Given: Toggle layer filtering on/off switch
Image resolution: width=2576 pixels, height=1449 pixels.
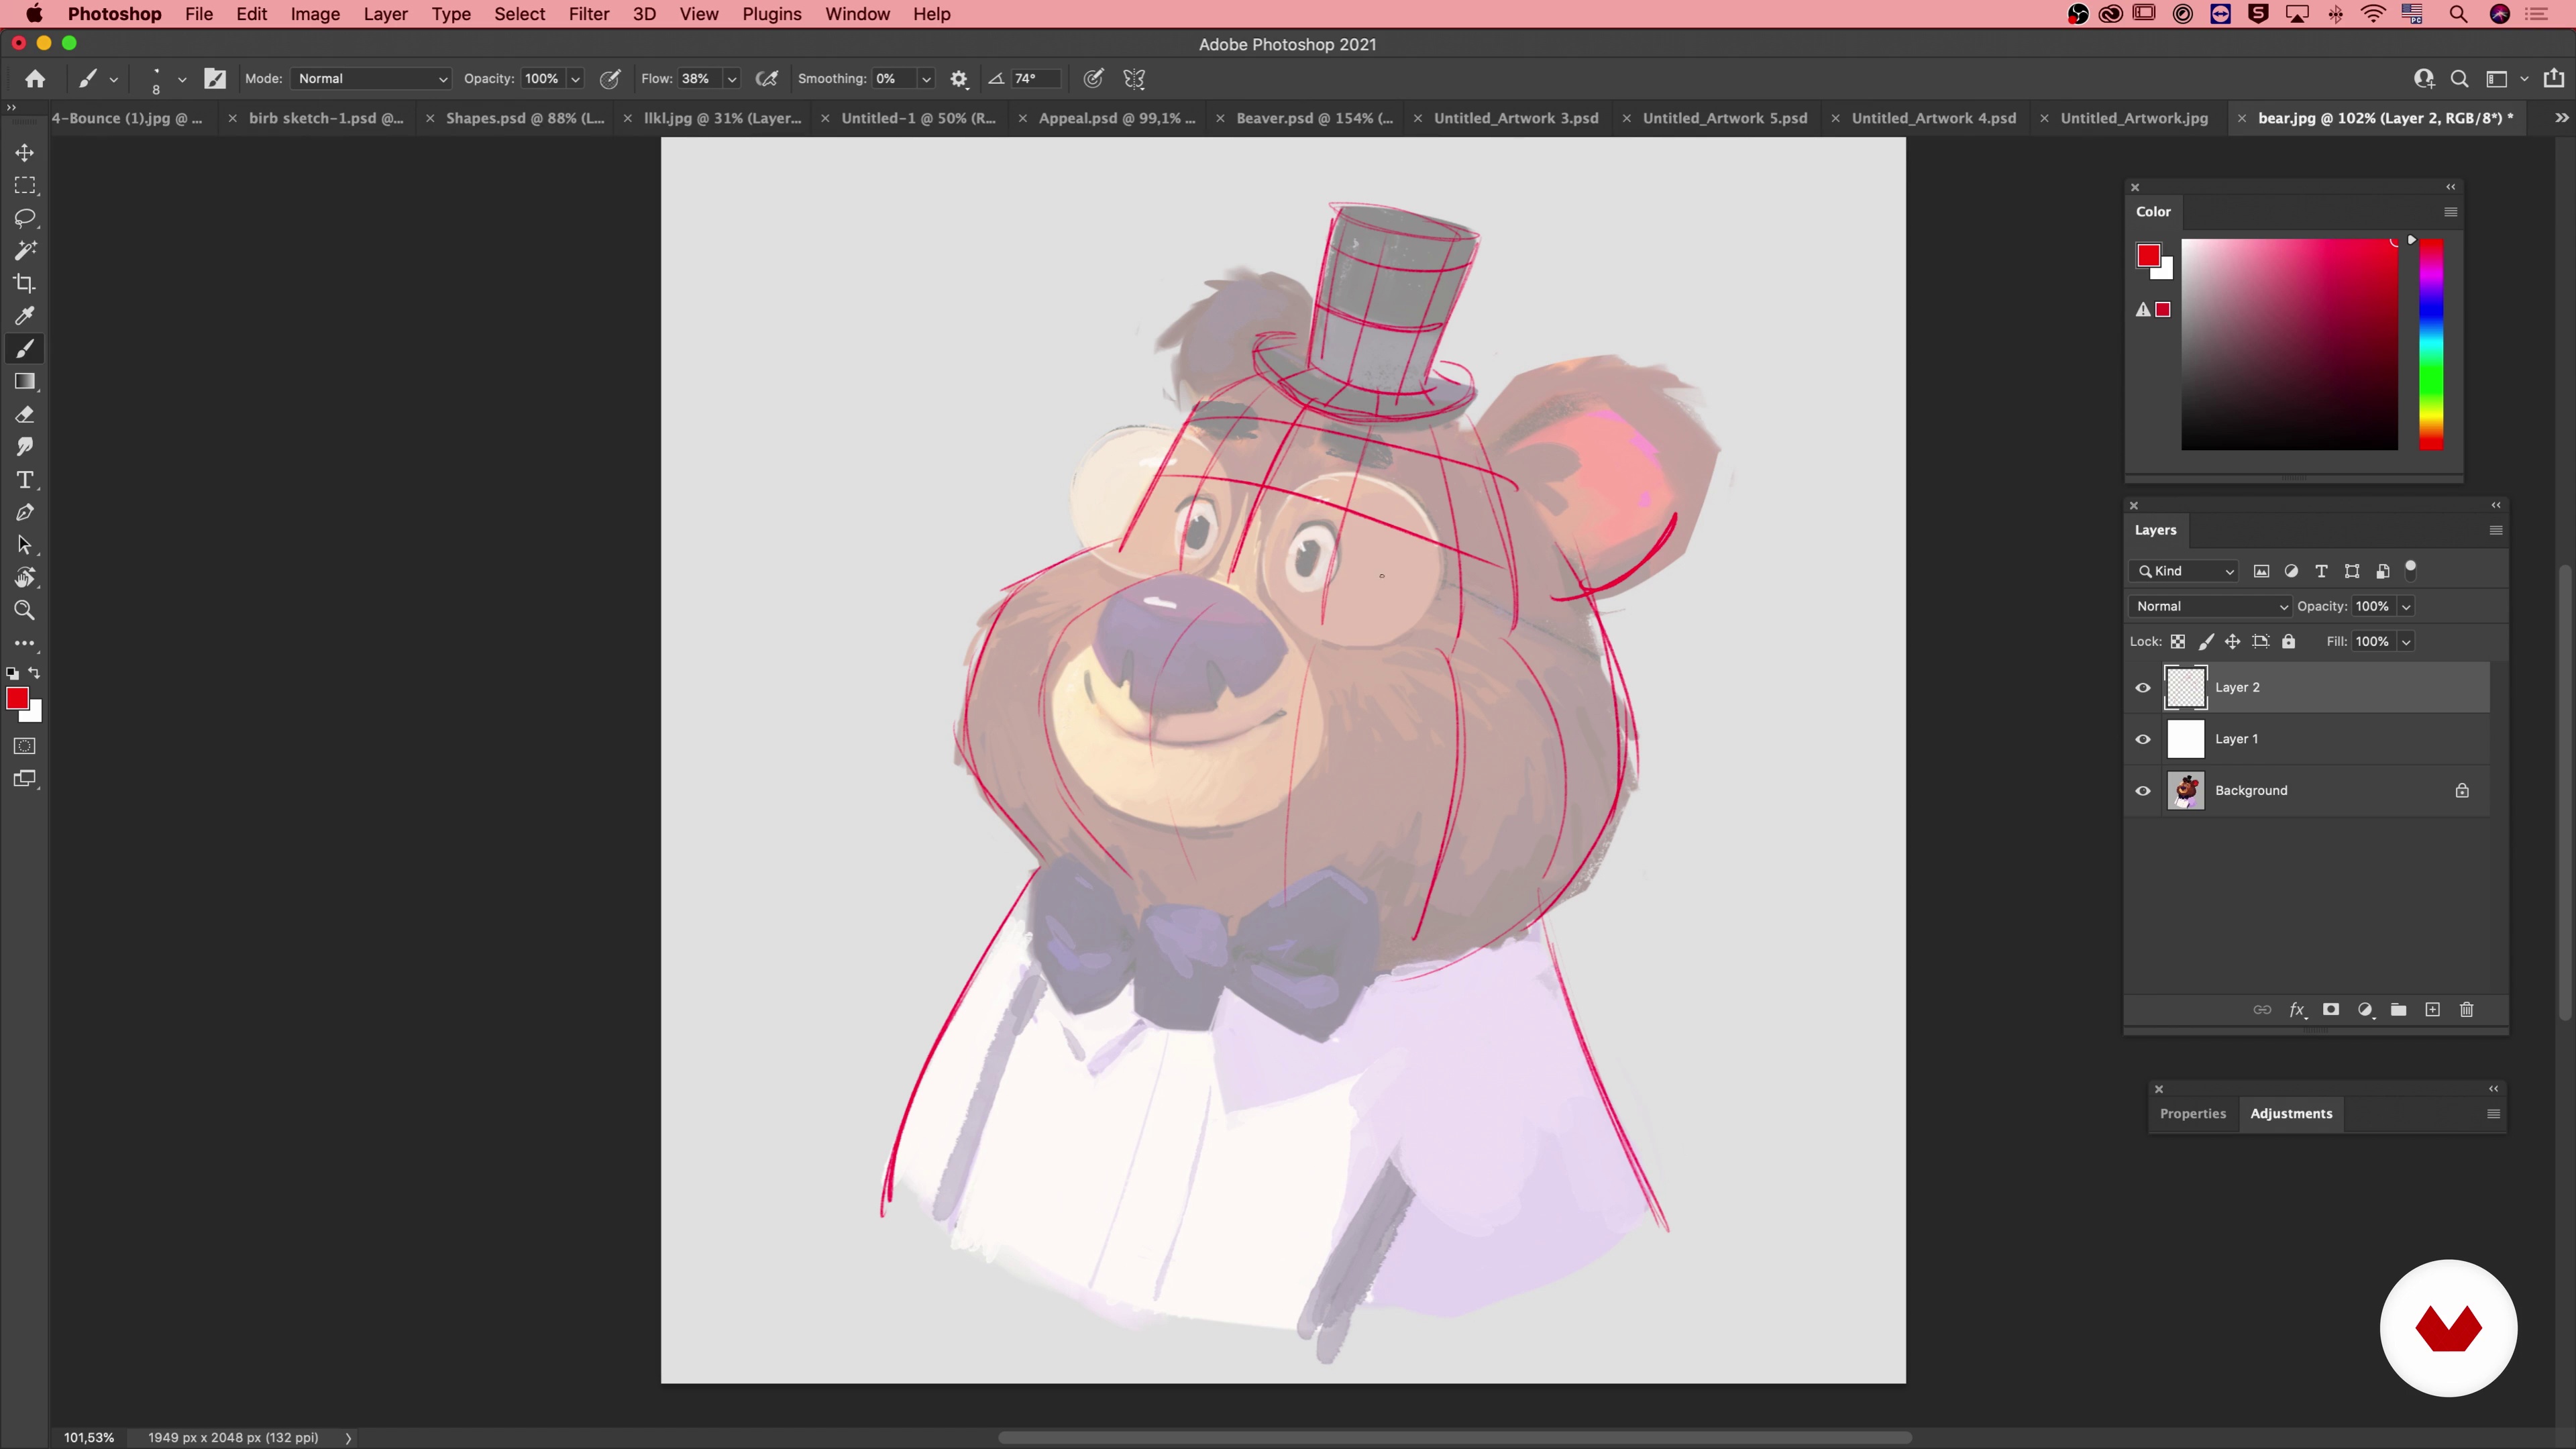Looking at the screenshot, I should click(2411, 570).
